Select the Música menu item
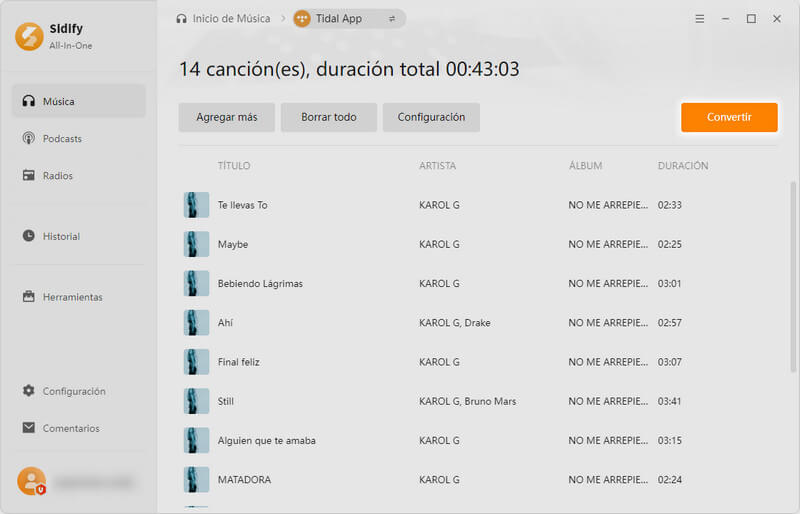 tap(79, 101)
